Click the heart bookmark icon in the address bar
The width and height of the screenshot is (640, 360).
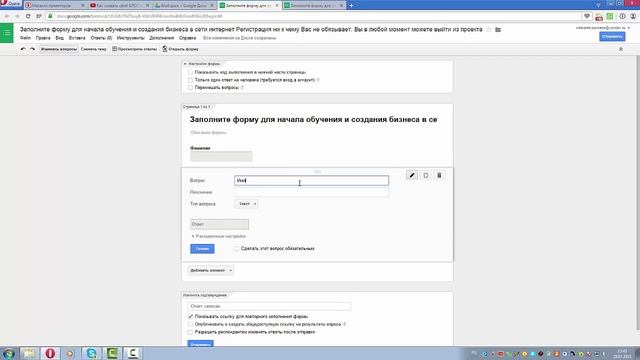[x=587, y=16]
